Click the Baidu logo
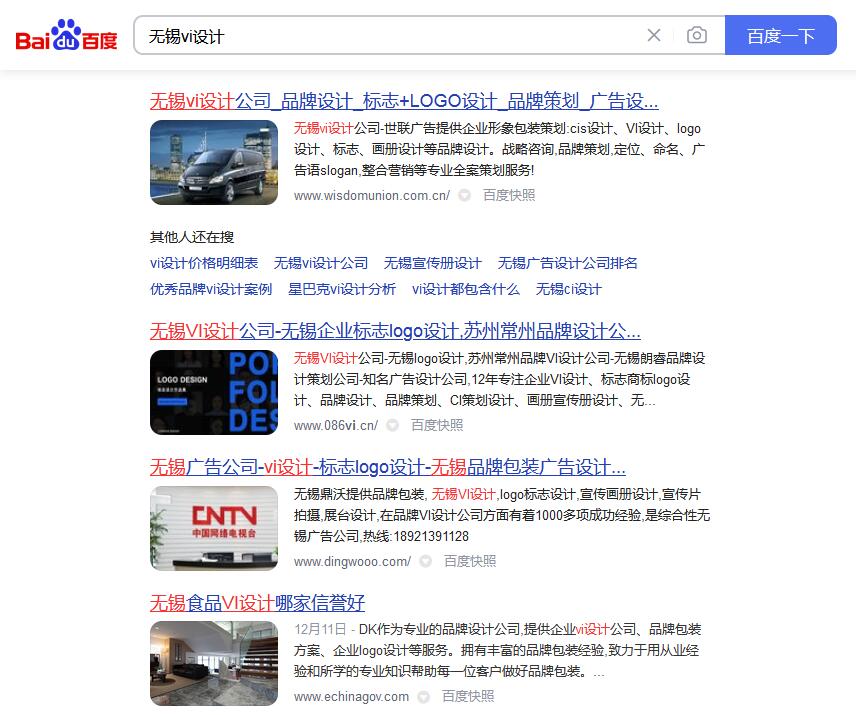This screenshot has height=715, width=856. [67, 35]
